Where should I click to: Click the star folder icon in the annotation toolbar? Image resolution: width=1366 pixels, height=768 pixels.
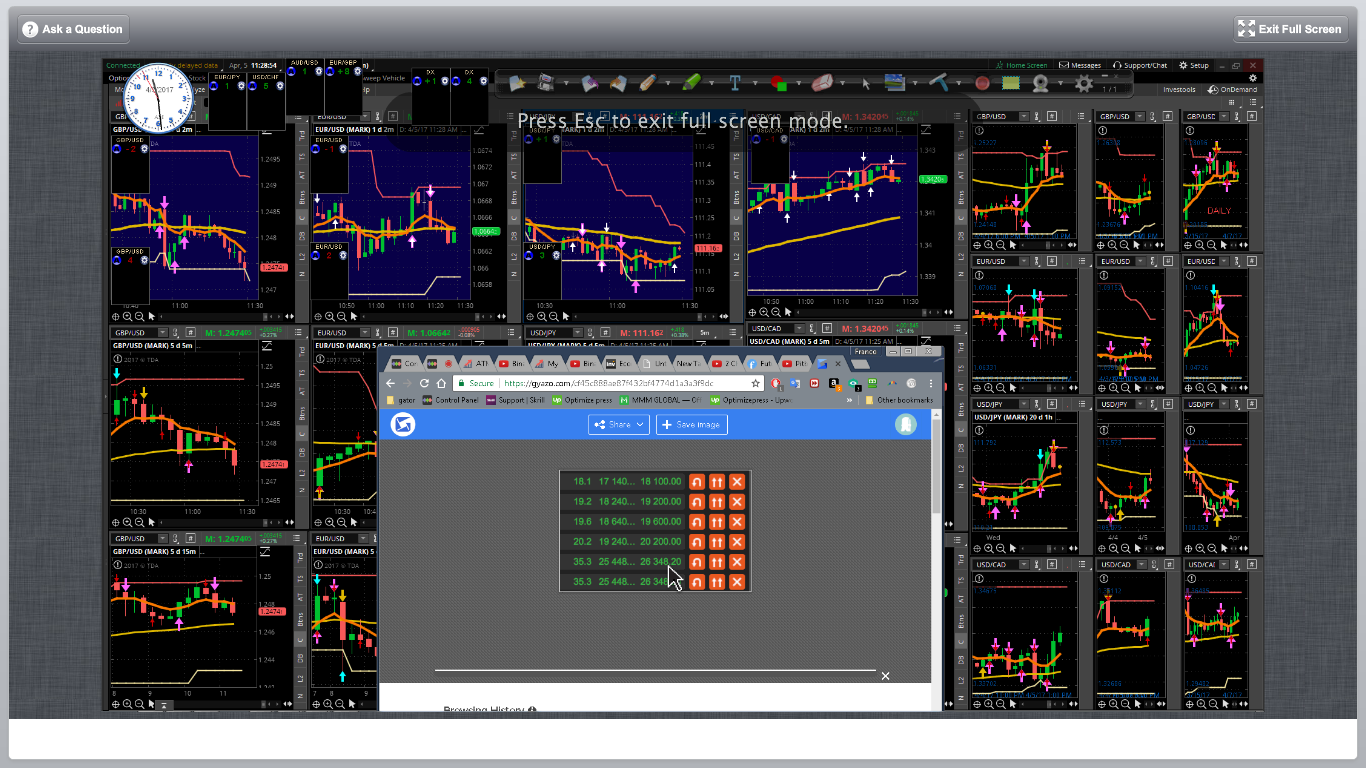517,83
